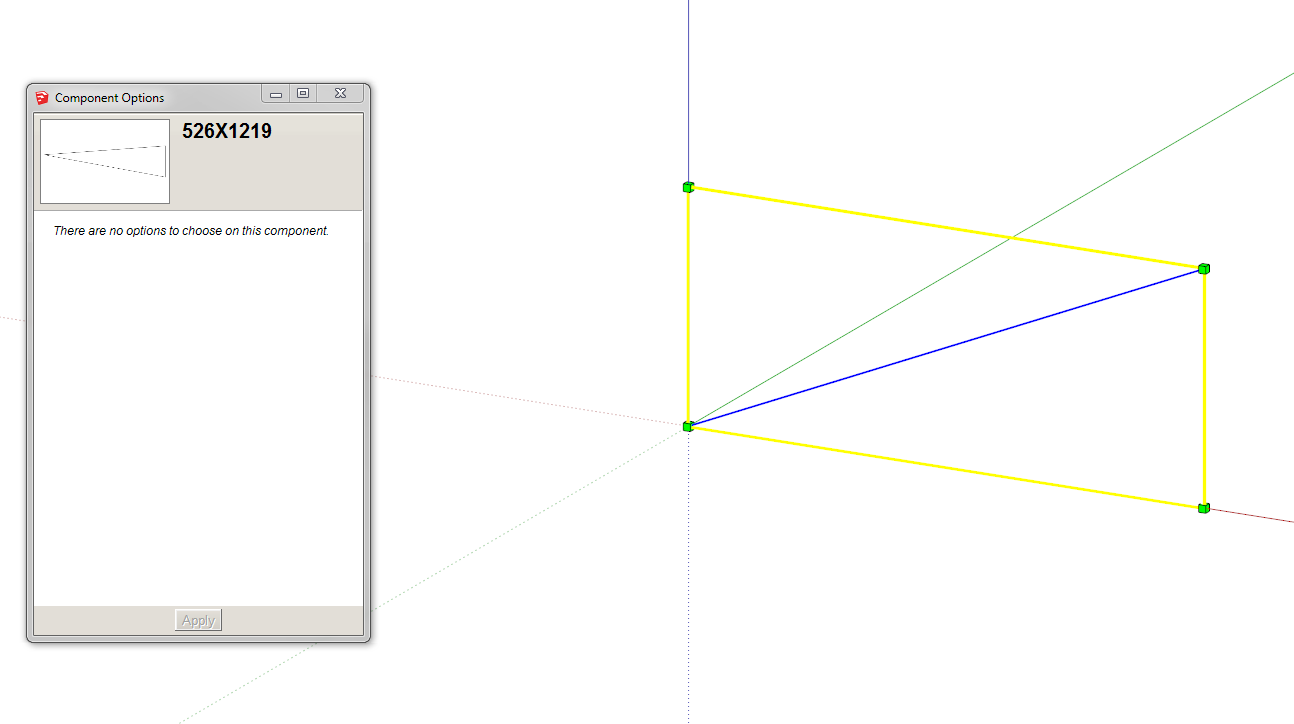Select the green grip at the blue diagonal's far end
This screenshot has width=1294, height=724.
coord(1204,268)
